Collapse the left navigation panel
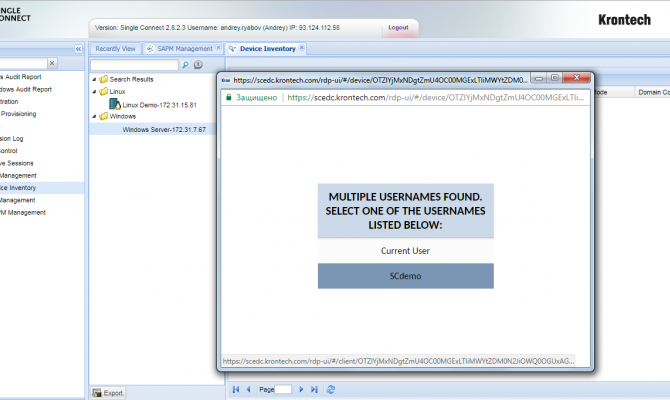Image resolution: width=670 pixels, height=400 pixels. (78, 49)
